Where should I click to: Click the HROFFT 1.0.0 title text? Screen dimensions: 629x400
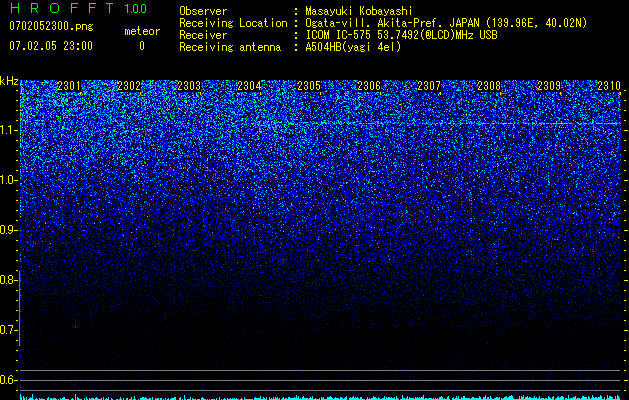79,8
